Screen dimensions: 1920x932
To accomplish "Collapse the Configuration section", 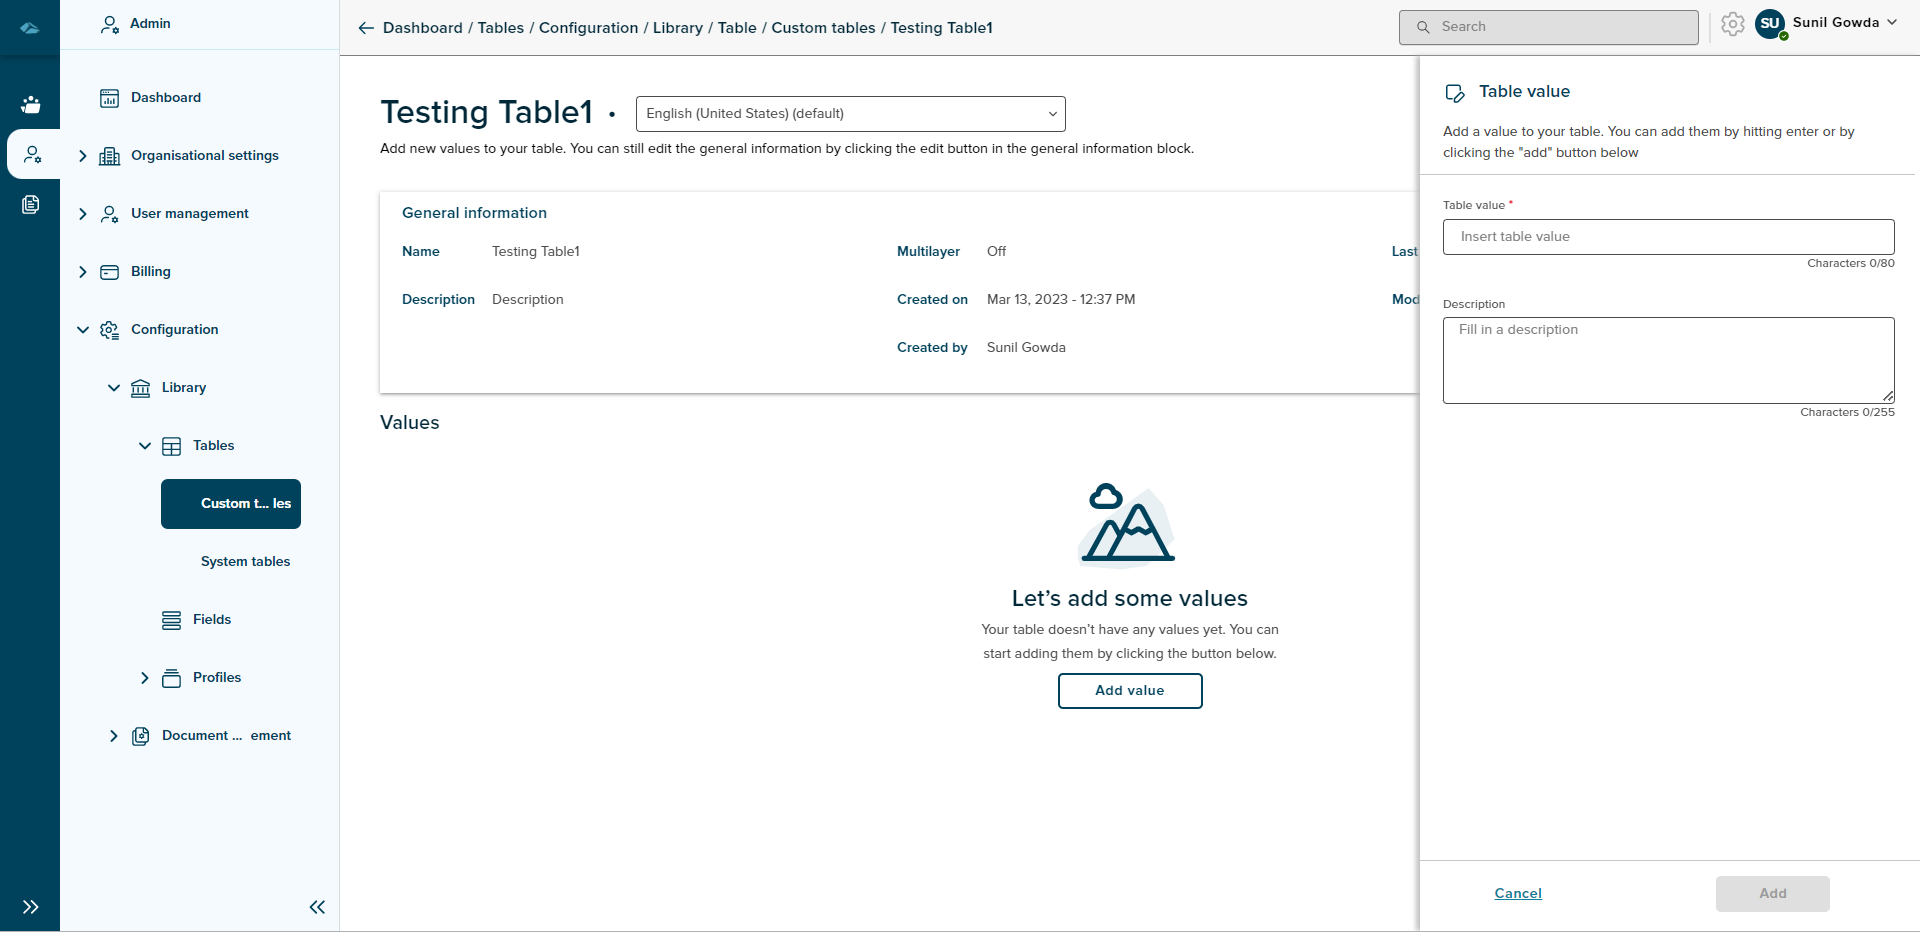I will point(83,330).
